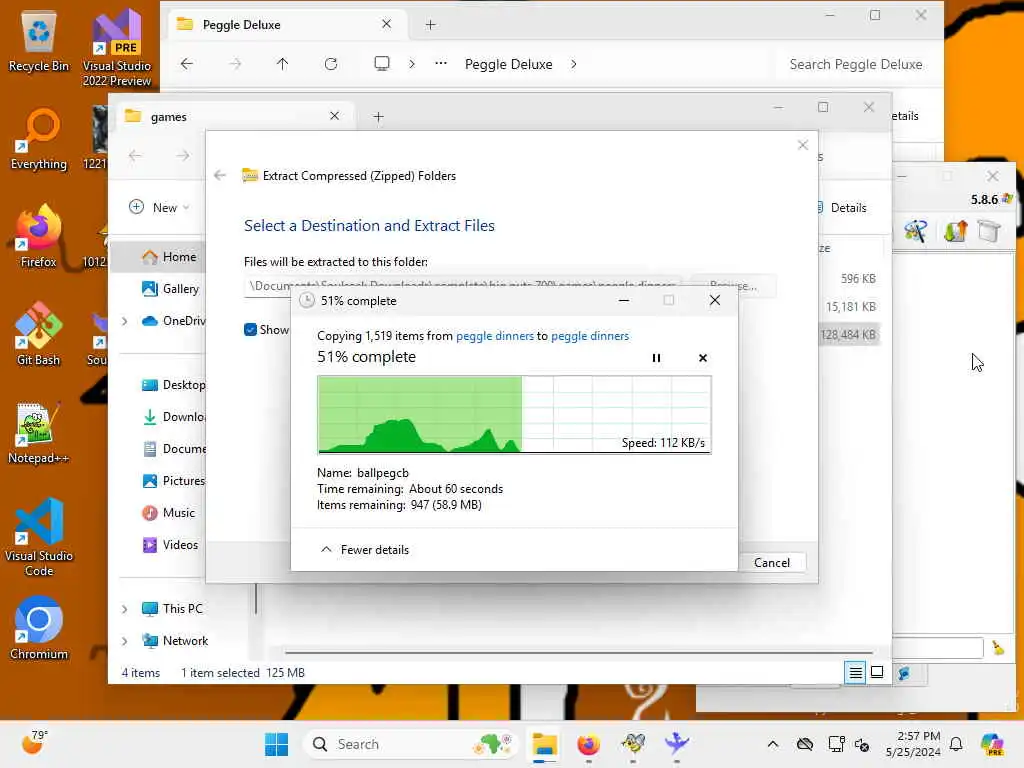Screen dimensions: 1024x768
Task: Launch Chromium from the desktop
Action: coord(39,628)
